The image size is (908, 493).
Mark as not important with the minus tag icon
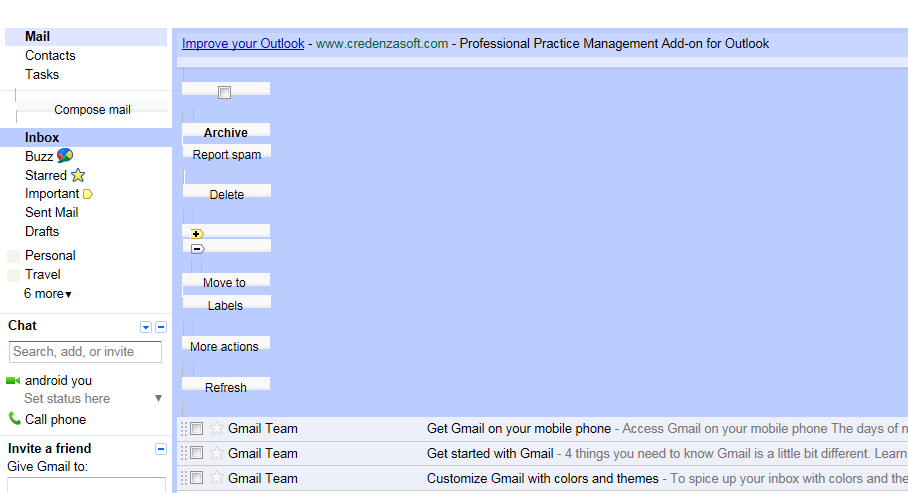tap(197, 249)
